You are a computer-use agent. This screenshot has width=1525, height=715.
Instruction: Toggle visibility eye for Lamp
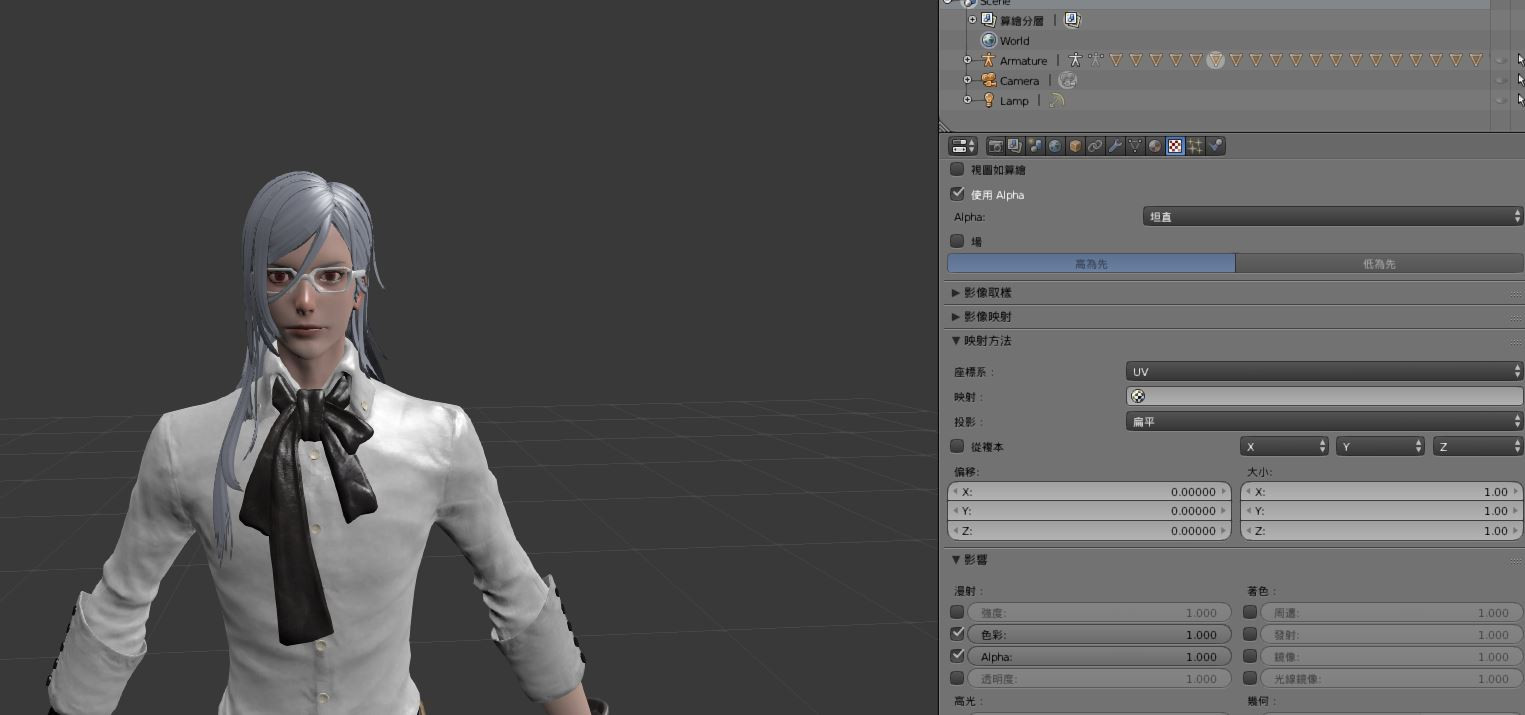pyautogui.click(x=1501, y=101)
